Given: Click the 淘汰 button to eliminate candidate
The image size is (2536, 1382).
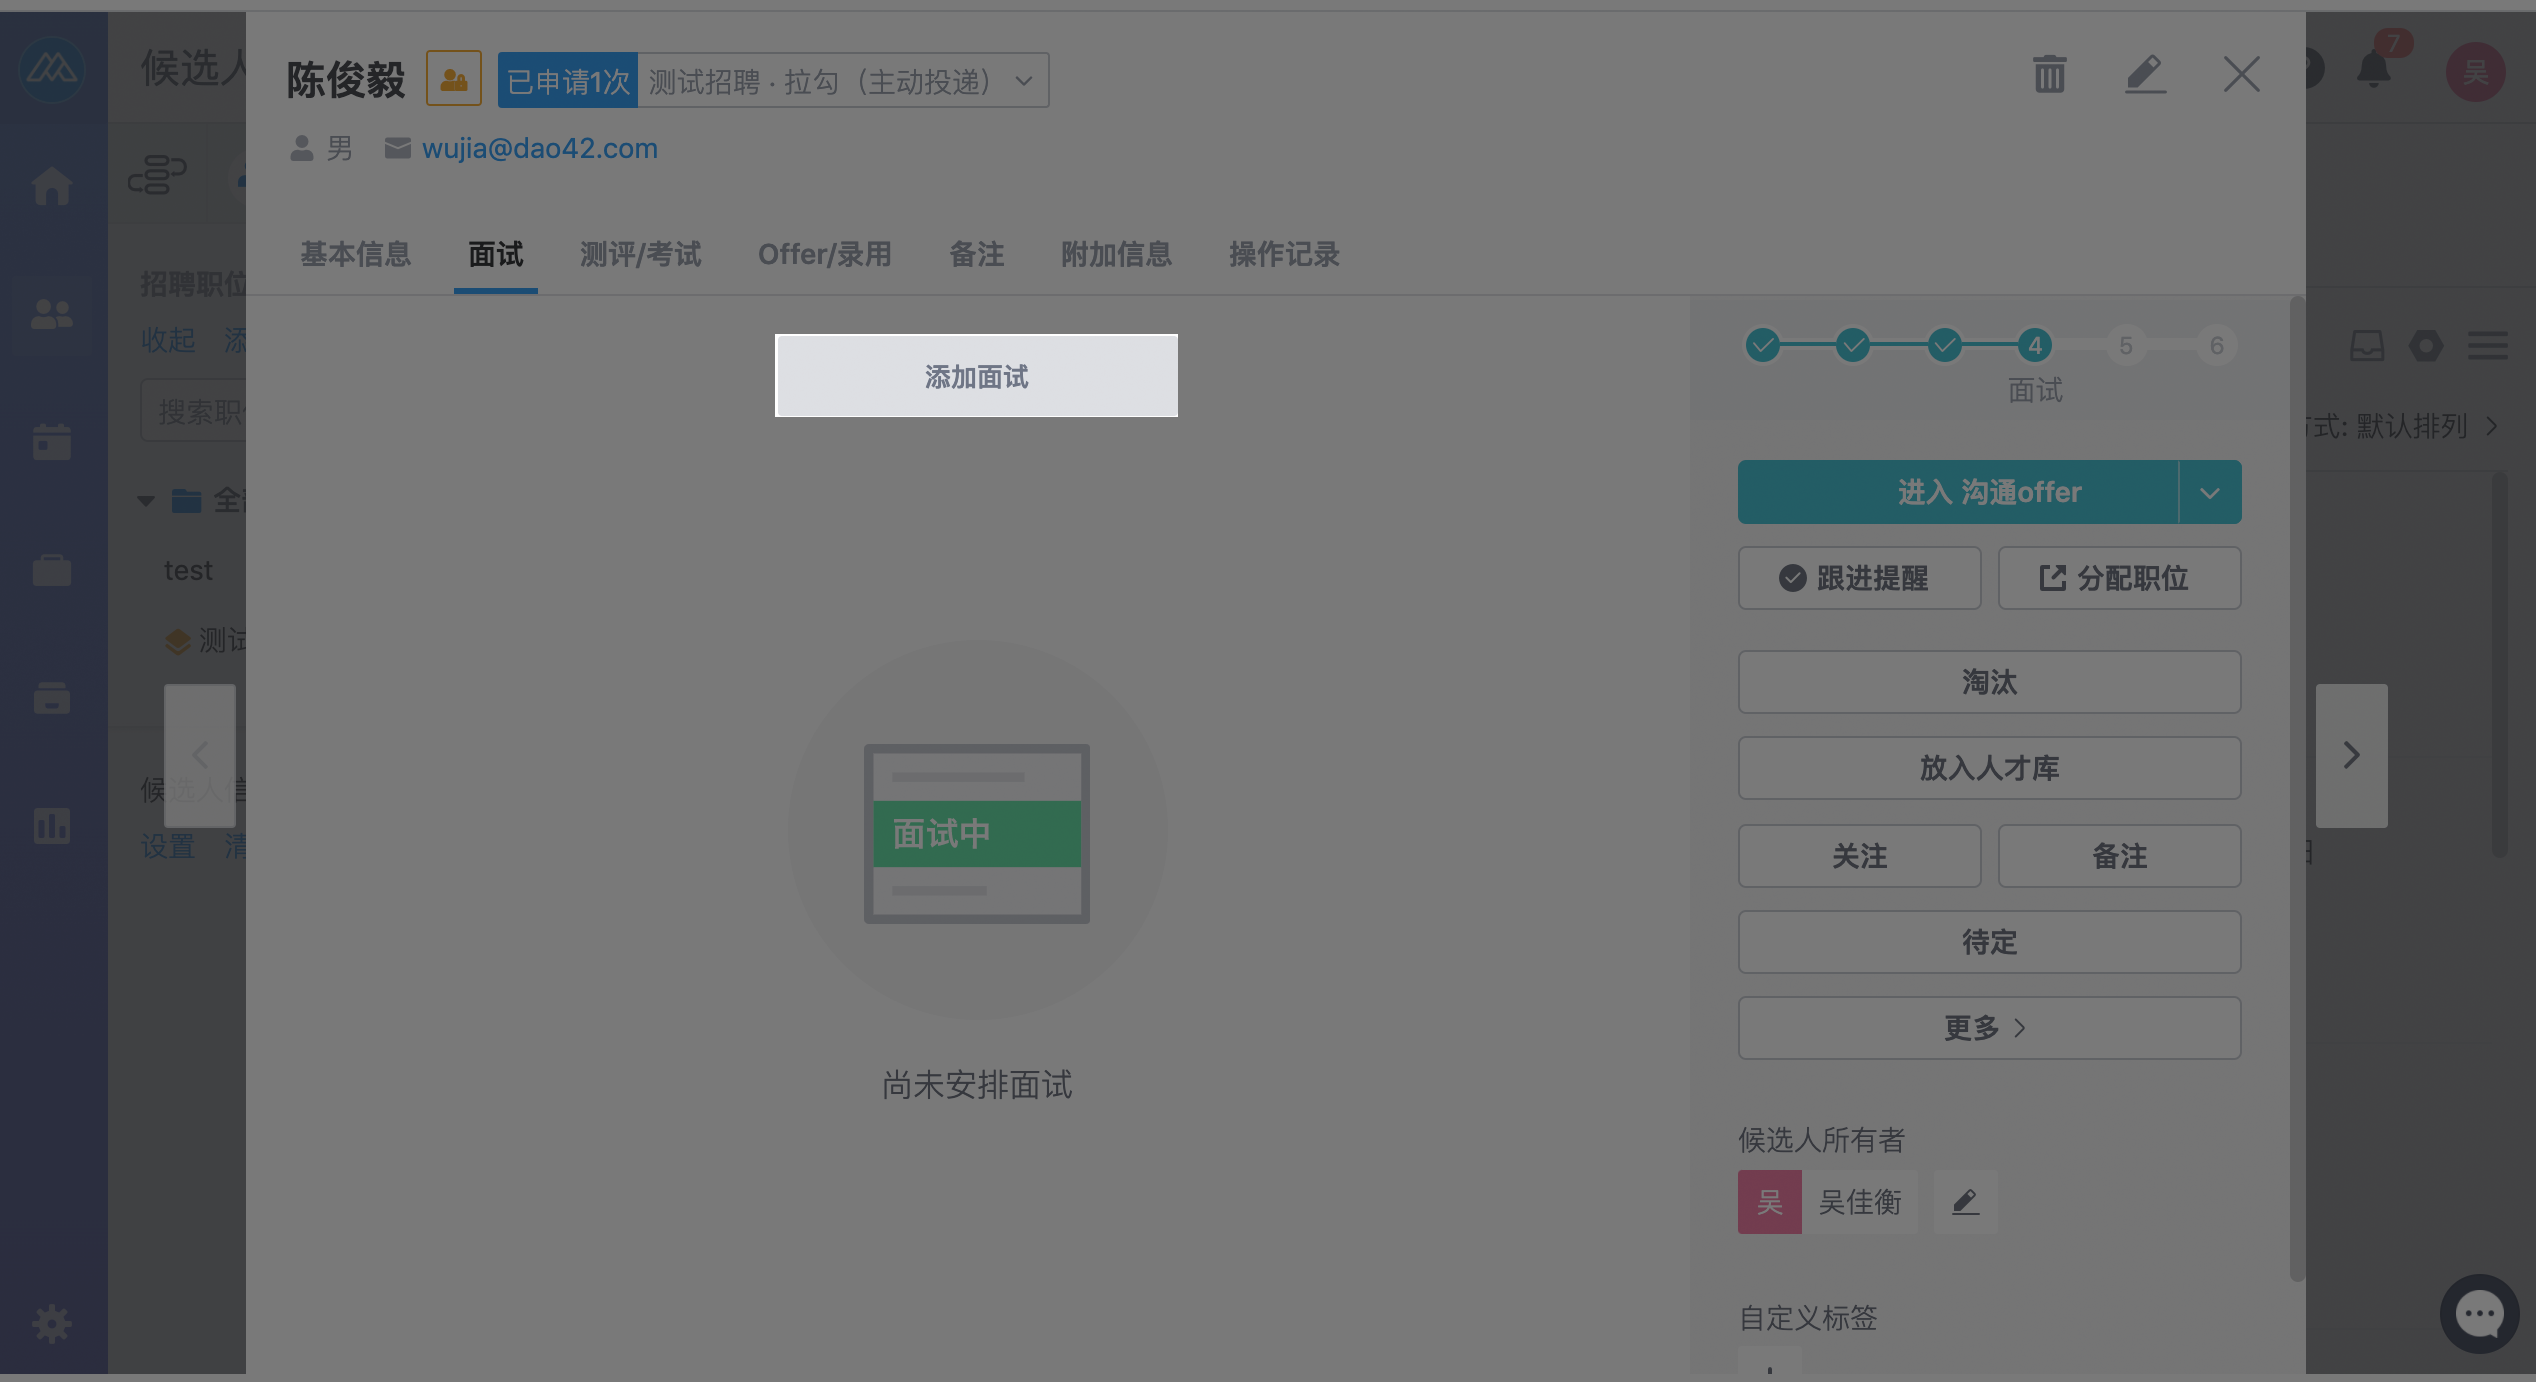Looking at the screenshot, I should pos(1988,682).
